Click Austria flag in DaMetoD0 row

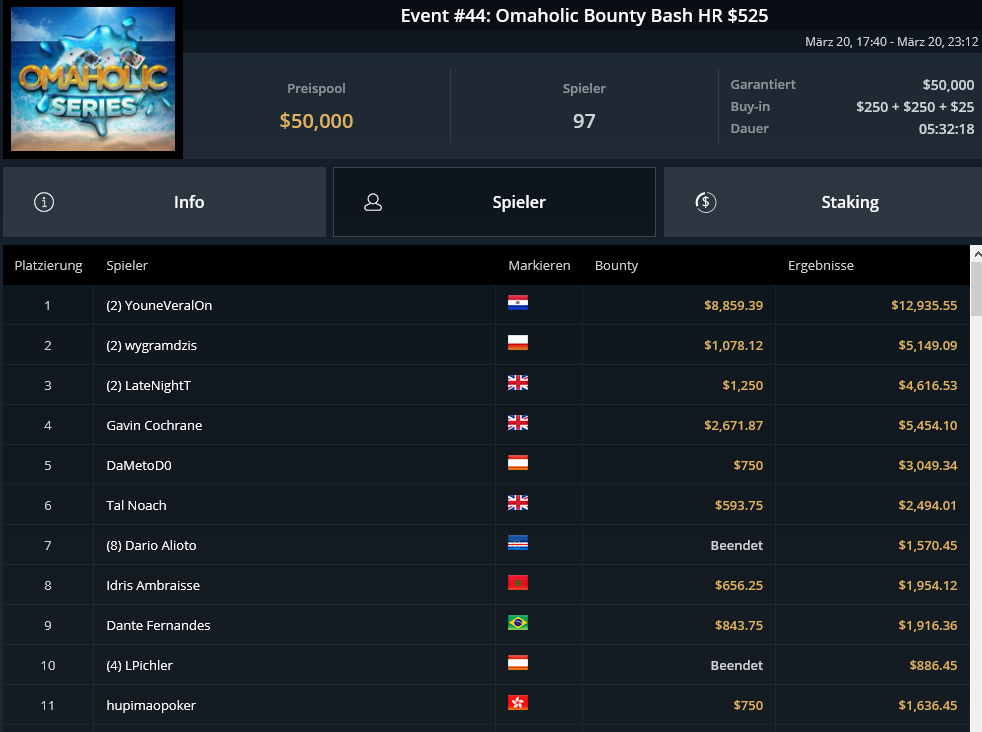[x=518, y=463]
